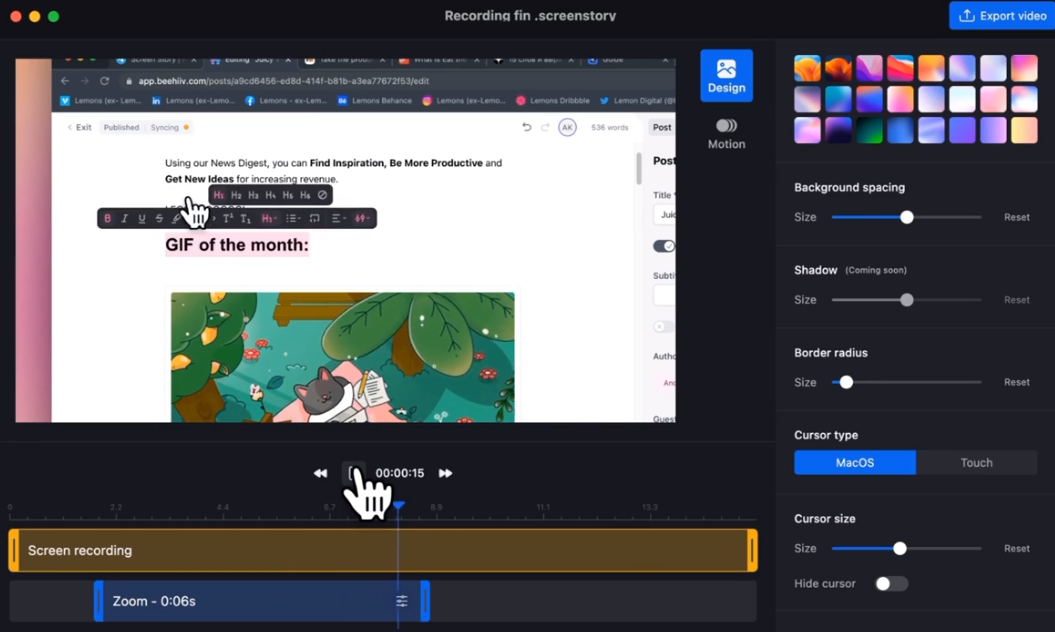1055x632 pixels.
Task: Open the Design panel
Action: [x=726, y=76]
